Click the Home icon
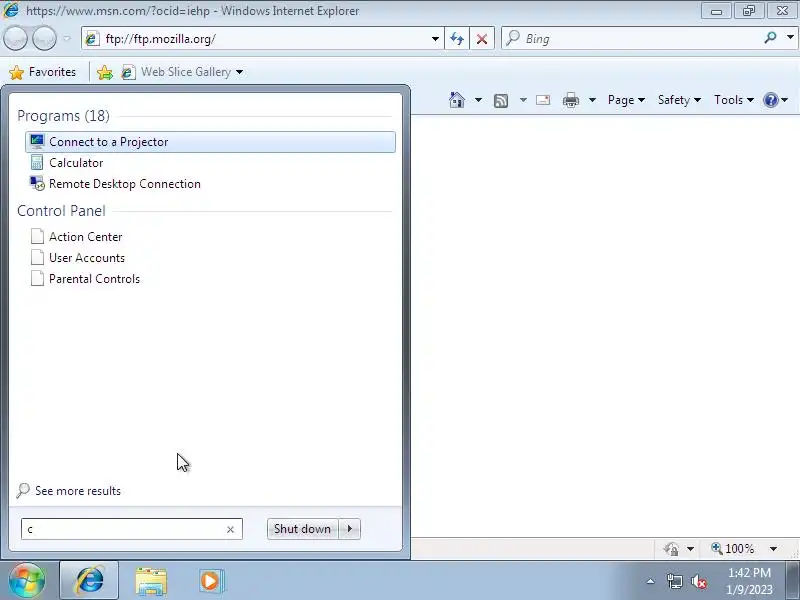Screen dimensions: 800x600 (457, 100)
